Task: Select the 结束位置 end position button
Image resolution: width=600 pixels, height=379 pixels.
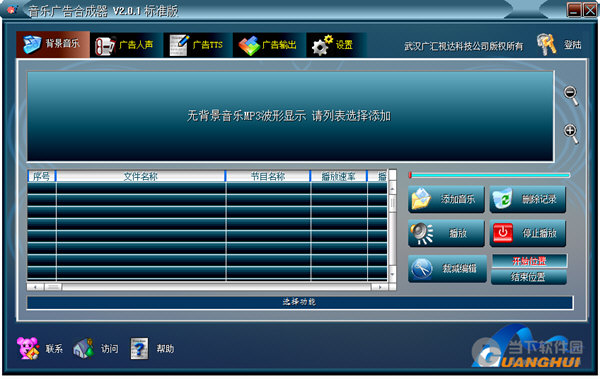Action: point(528,277)
